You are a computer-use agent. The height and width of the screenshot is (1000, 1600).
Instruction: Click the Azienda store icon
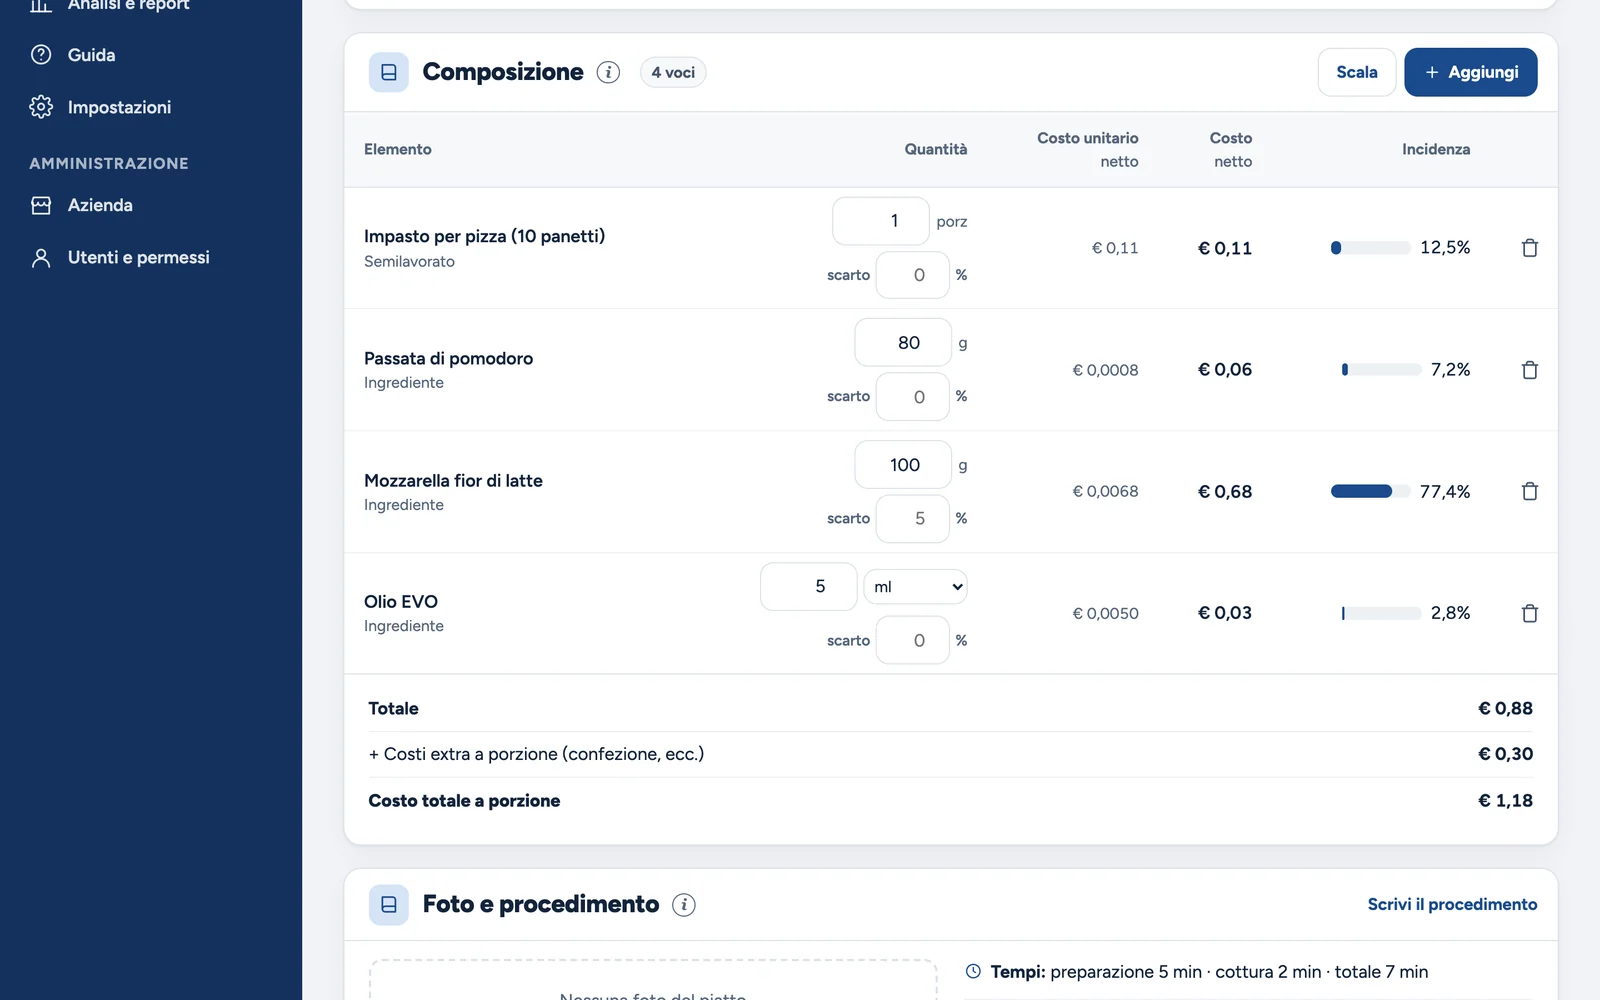[x=41, y=205]
